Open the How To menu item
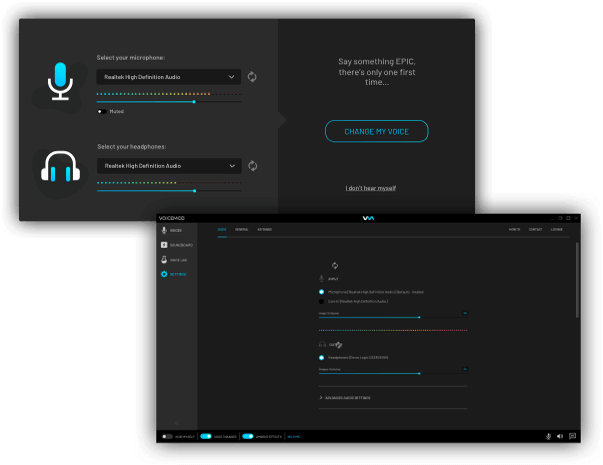 [x=514, y=230]
